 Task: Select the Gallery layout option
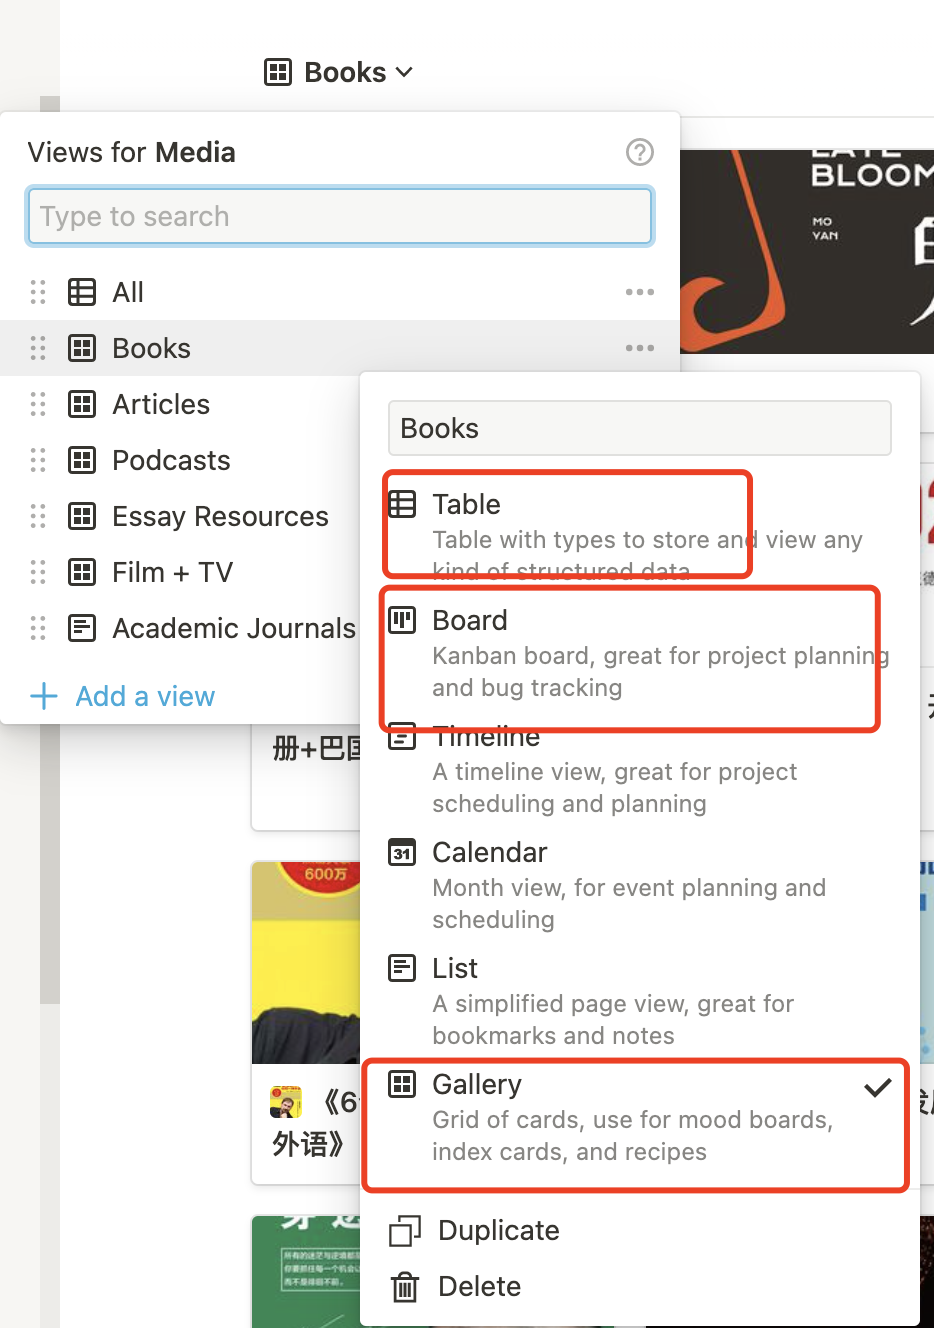[632, 1117]
